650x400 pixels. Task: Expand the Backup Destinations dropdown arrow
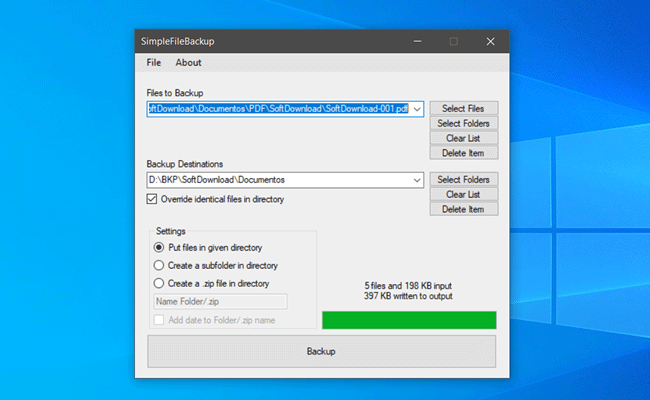[x=417, y=180]
